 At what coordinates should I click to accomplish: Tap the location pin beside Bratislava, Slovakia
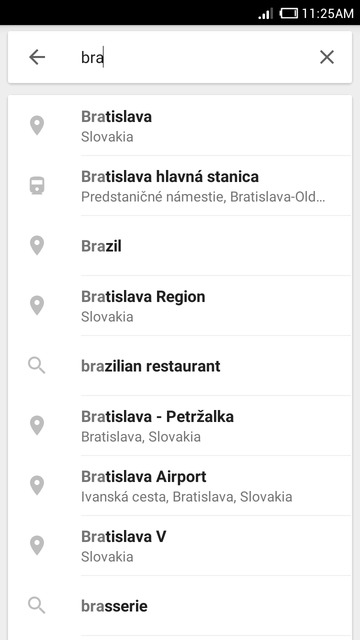pos(37,125)
